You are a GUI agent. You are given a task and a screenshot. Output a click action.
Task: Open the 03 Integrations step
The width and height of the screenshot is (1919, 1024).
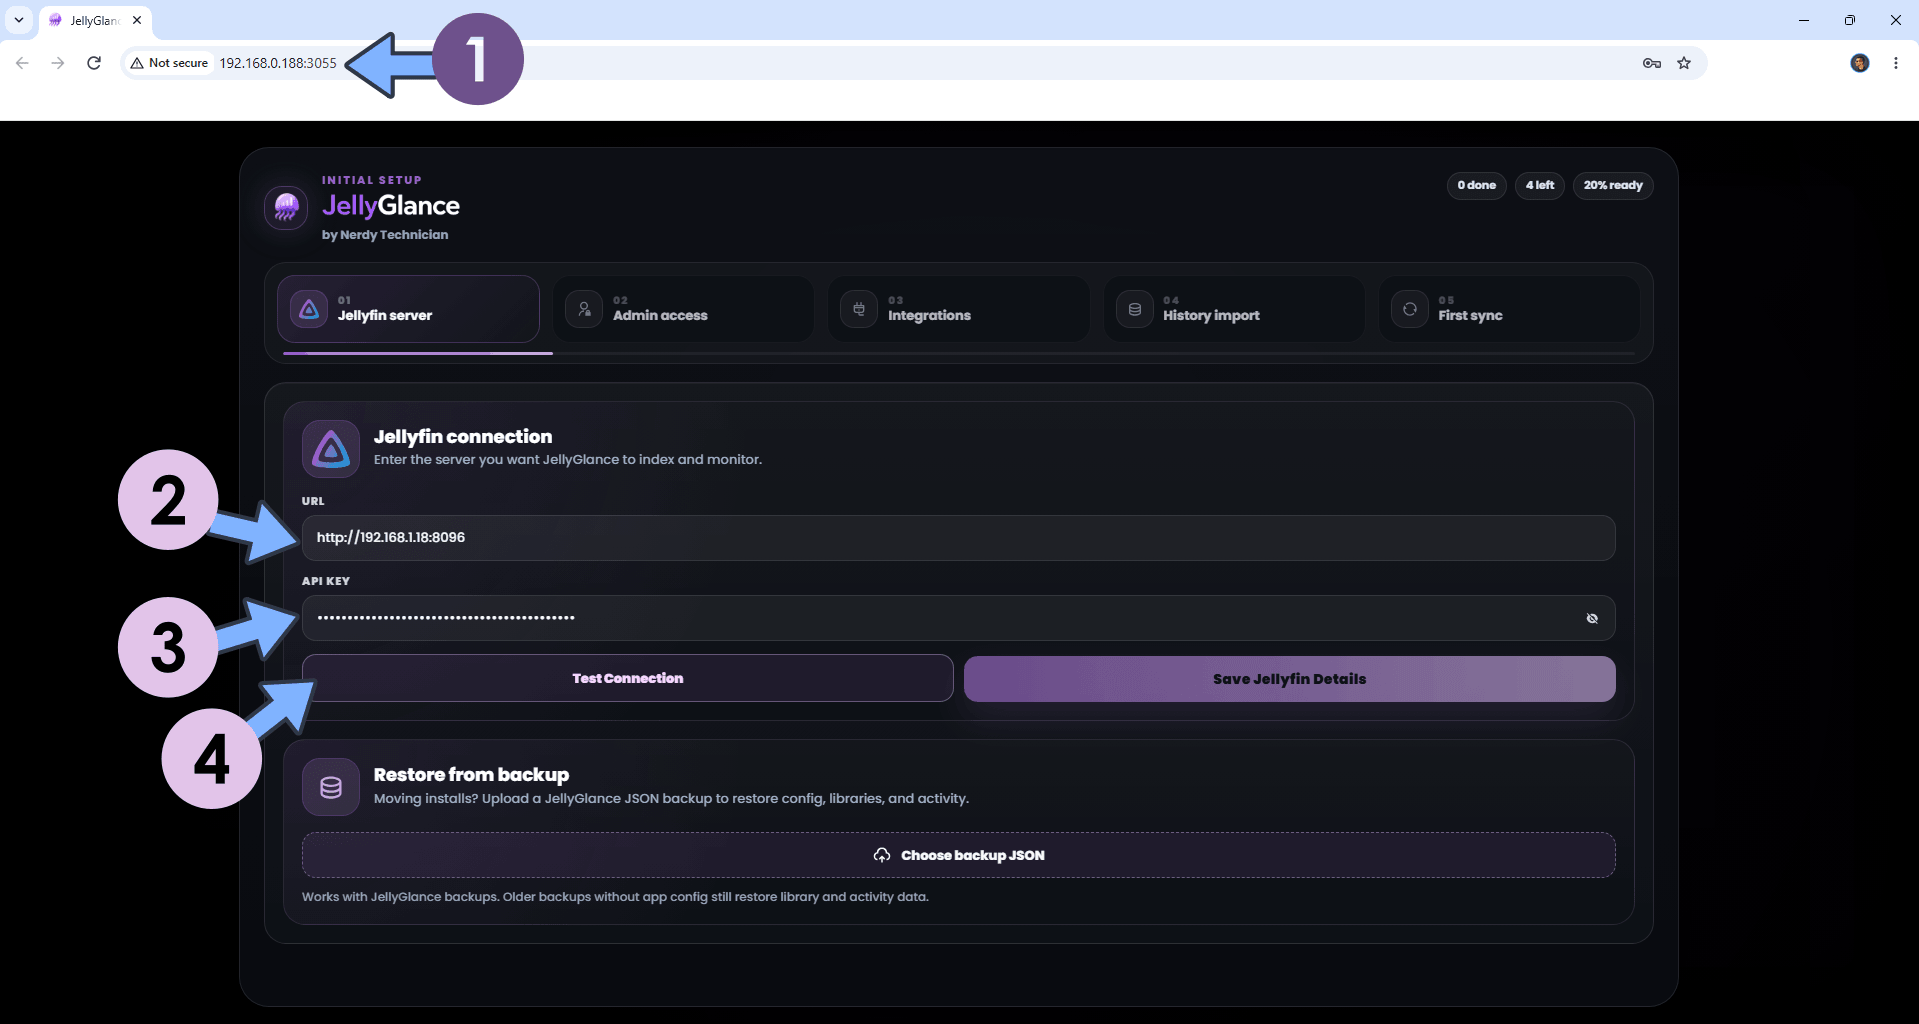click(x=958, y=309)
